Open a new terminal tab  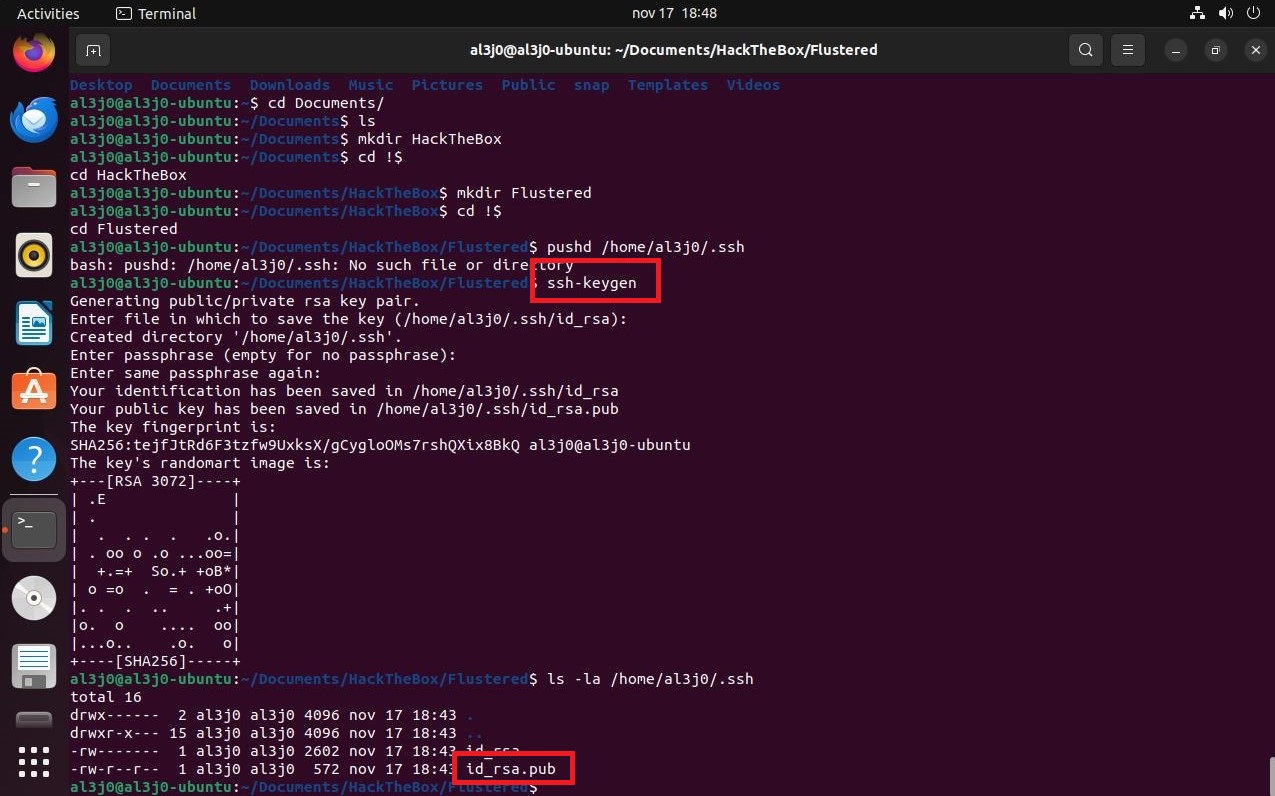[x=93, y=50]
